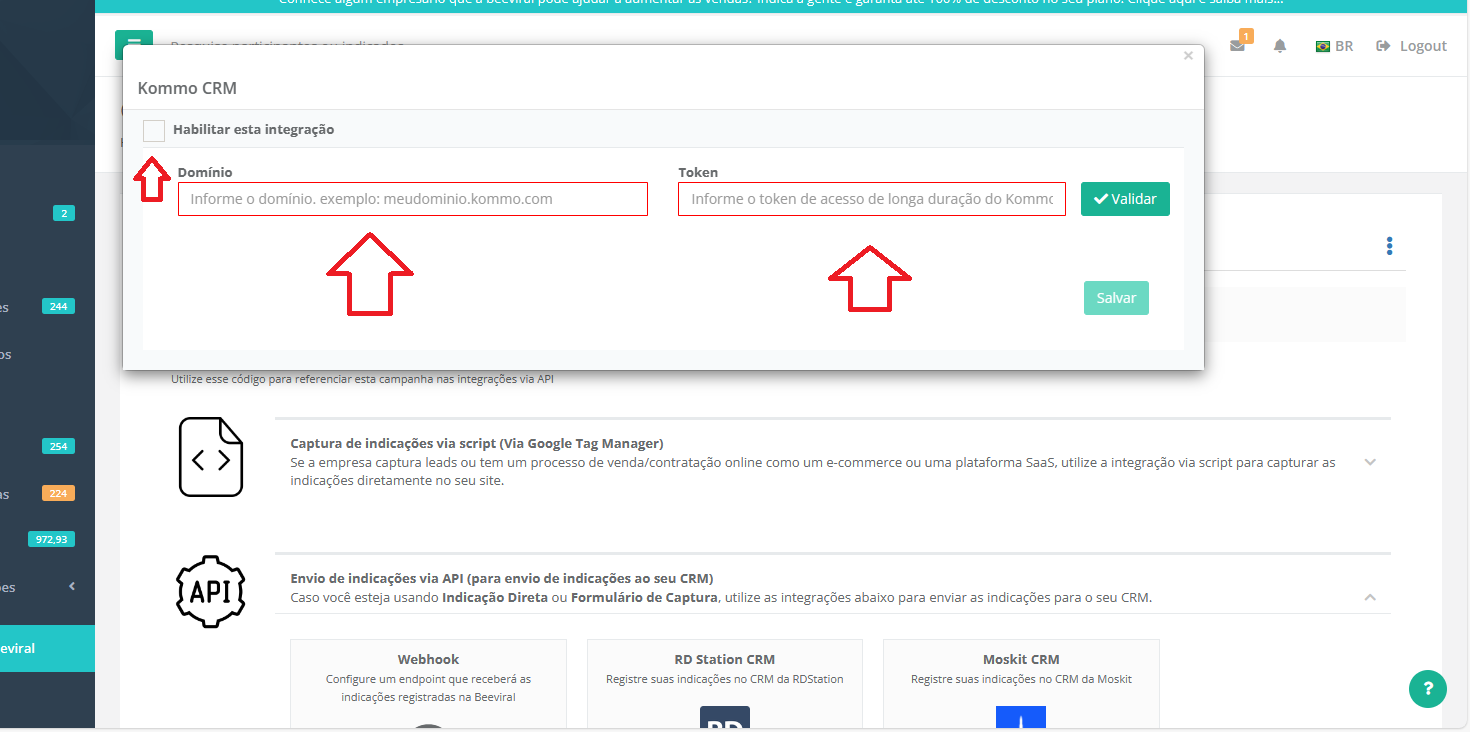Open the notifications bell icon
This screenshot has width=1470, height=732.
coord(1280,46)
